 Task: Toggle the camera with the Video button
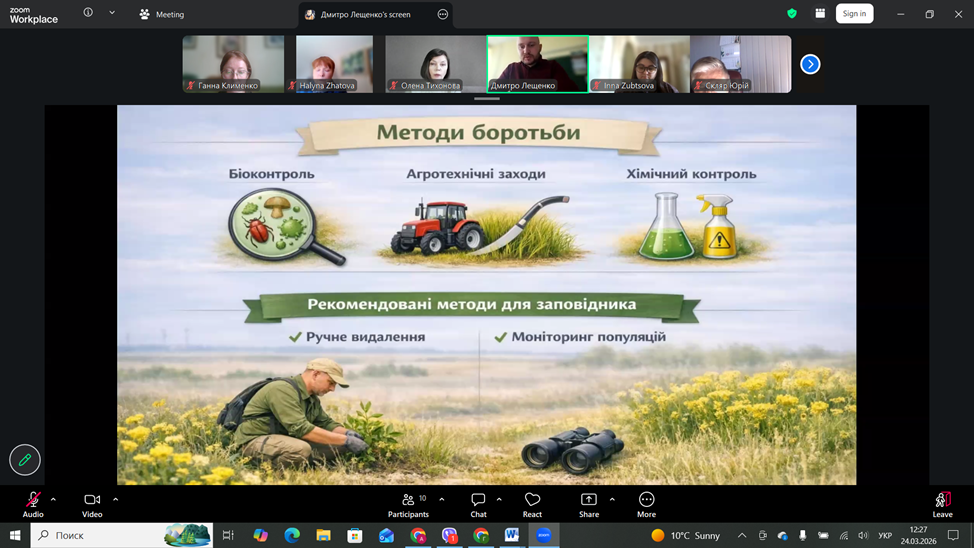point(92,503)
